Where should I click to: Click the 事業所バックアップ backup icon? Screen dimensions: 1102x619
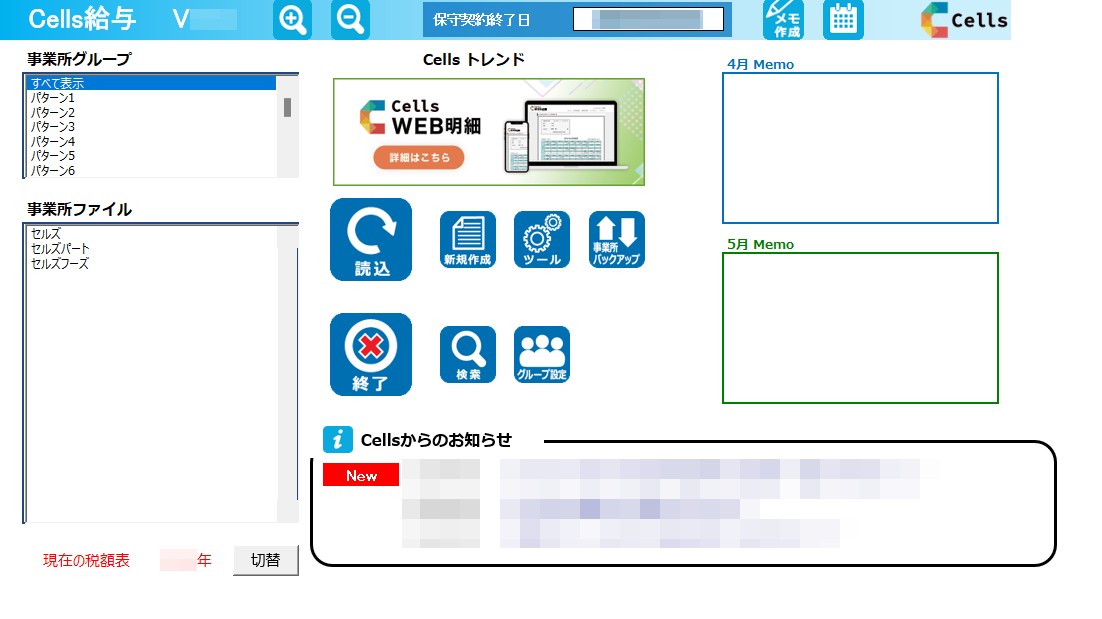click(616, 240)
